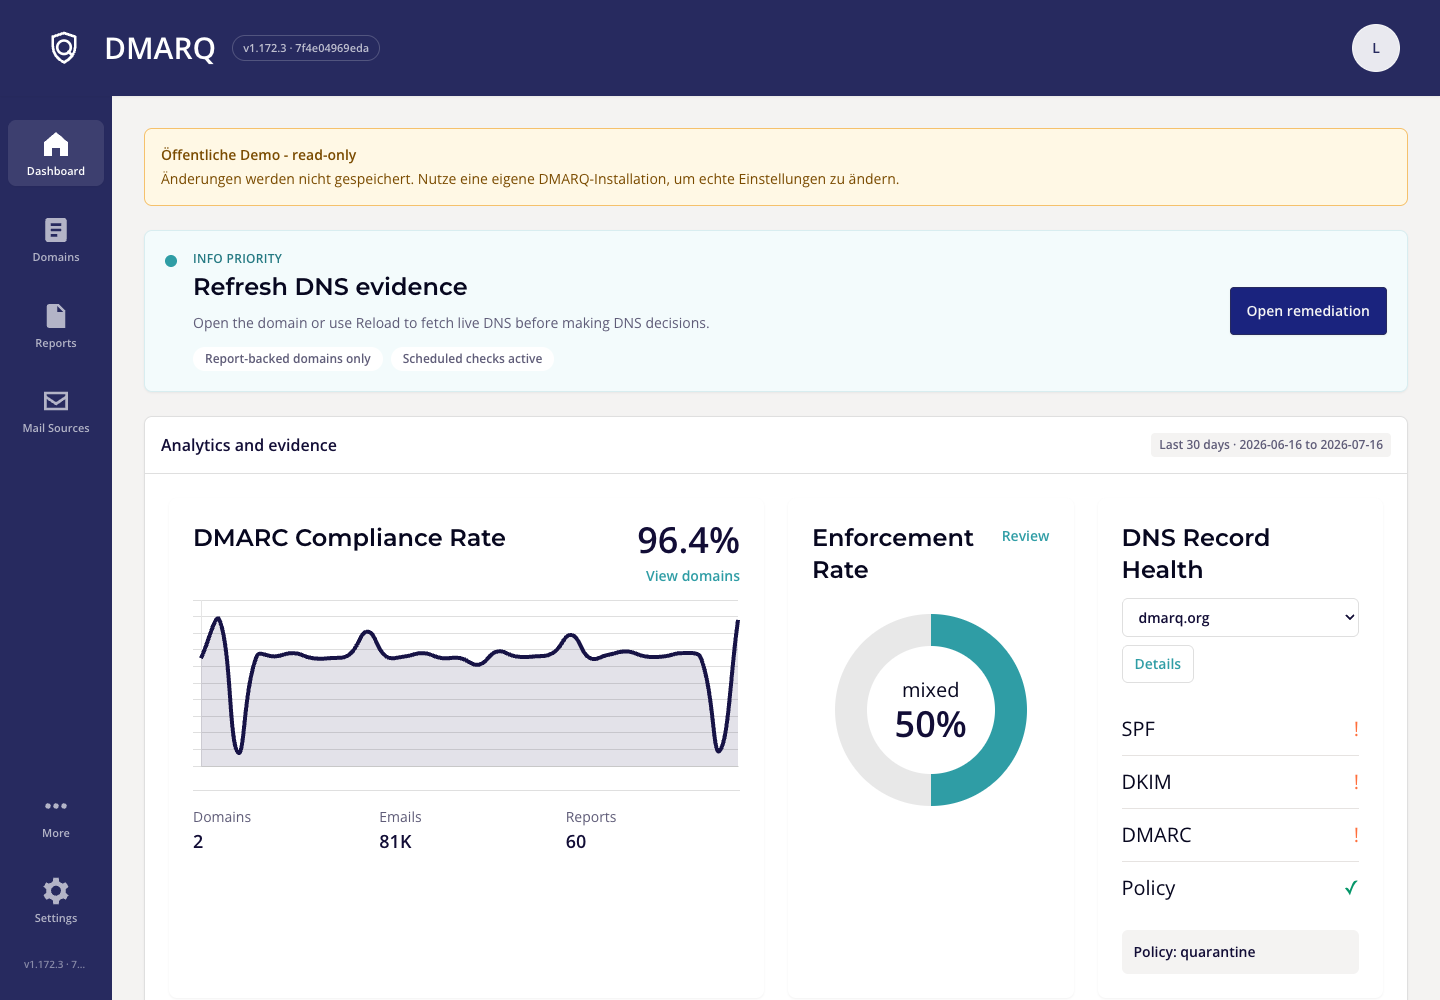Click the DMARQ title text
The height and width of the screenshot is (1000, 1440).
point(160,48)
